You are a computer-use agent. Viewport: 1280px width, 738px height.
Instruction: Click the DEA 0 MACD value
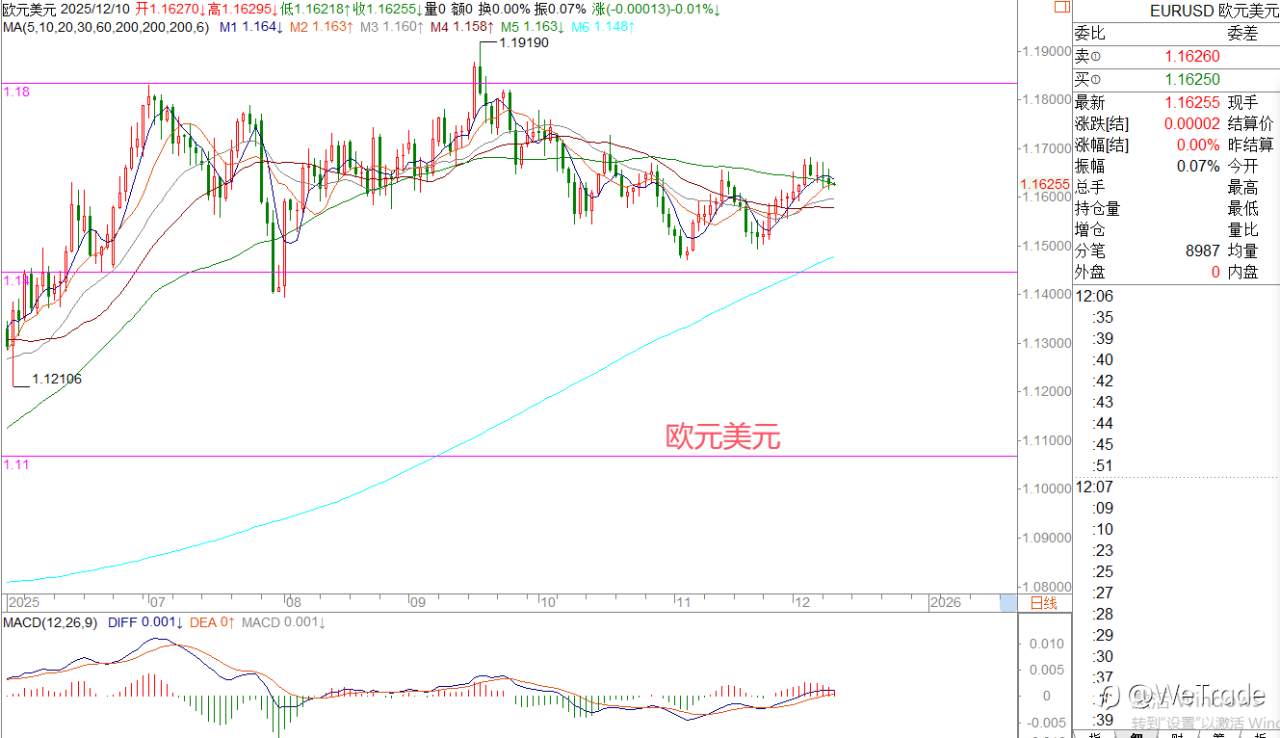click(x=211, y=623)
